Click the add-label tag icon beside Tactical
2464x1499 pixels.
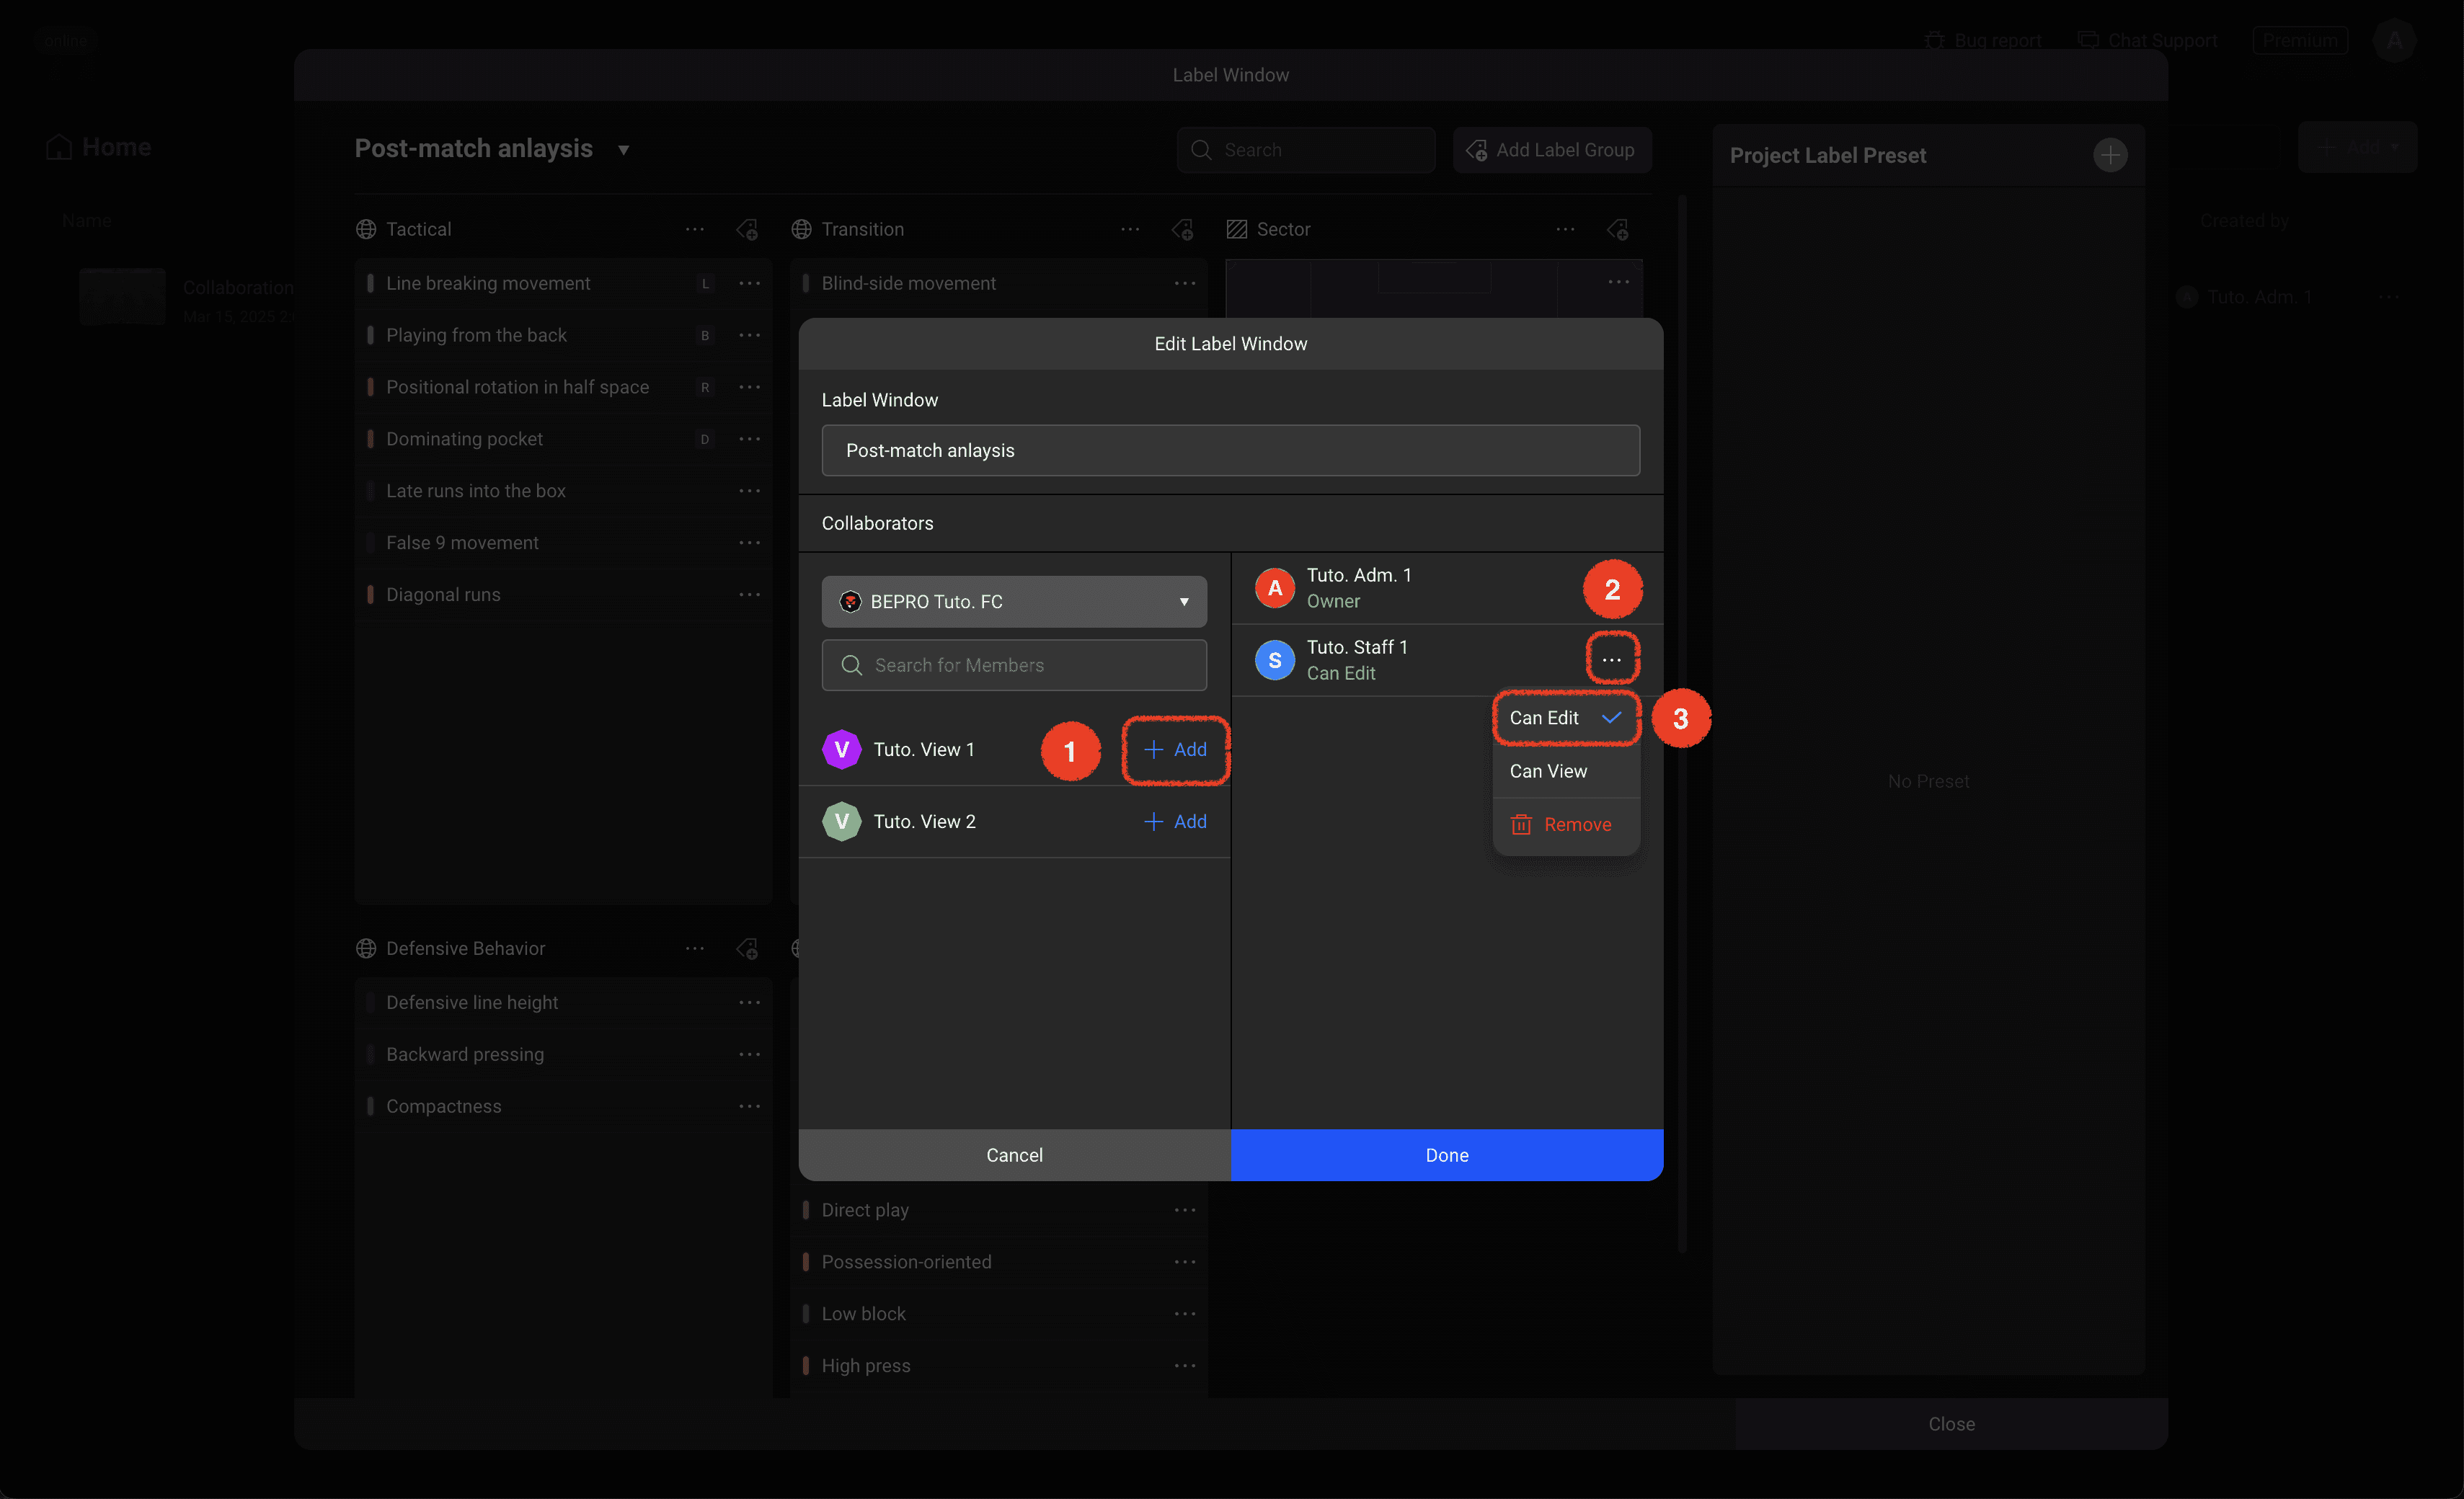click(747, 229)
